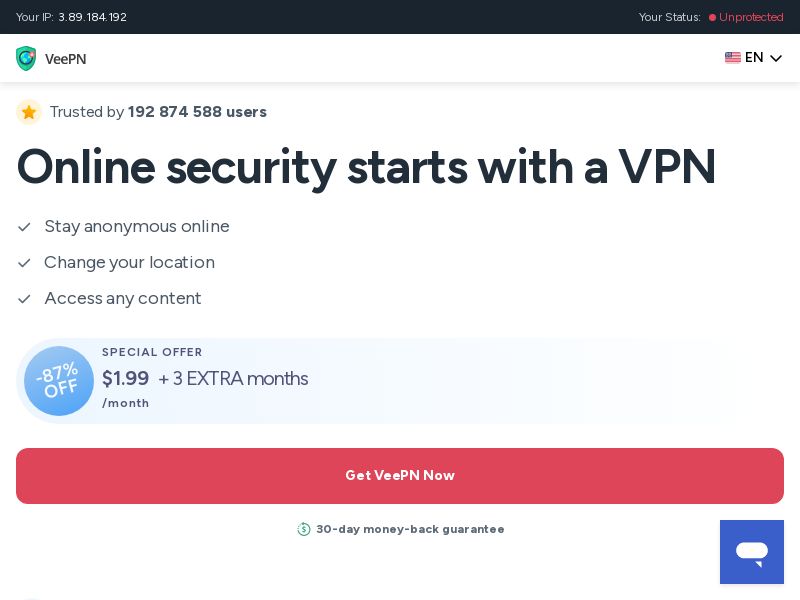Click the Unprotected status indicator dot
The image size is (800, 600).
[x=712, y=17]
